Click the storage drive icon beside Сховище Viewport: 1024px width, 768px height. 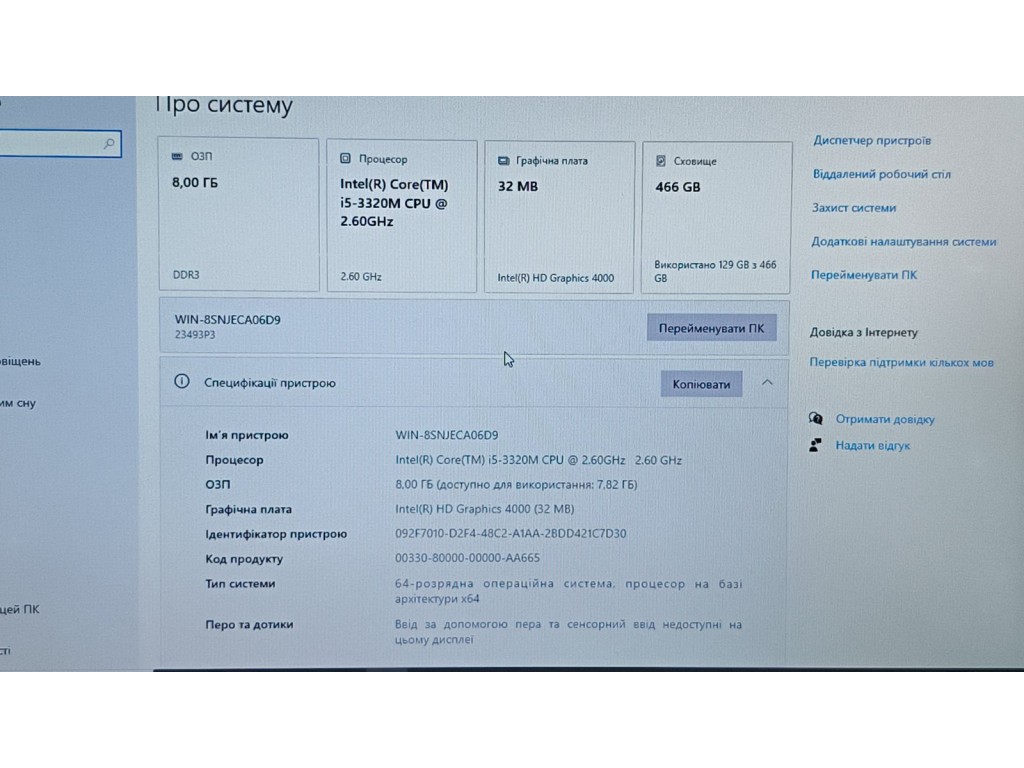click(x=660, y=161)
